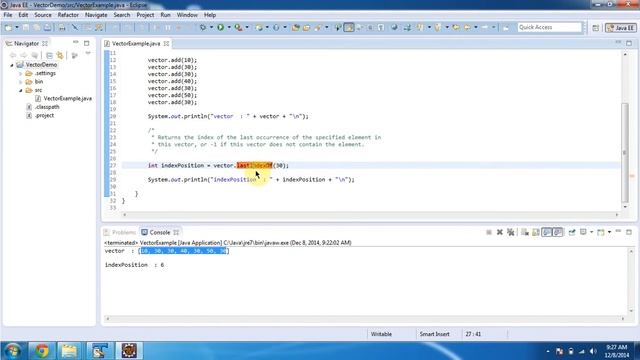640x360 pixels.
Task: Switch to Java EE perspective
Action: 621,28
